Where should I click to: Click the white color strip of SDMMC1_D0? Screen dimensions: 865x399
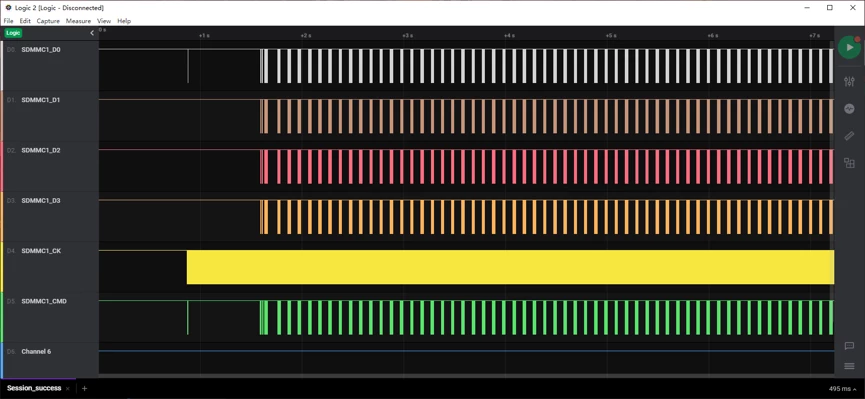pyautogui.click(x=1, y=66)
